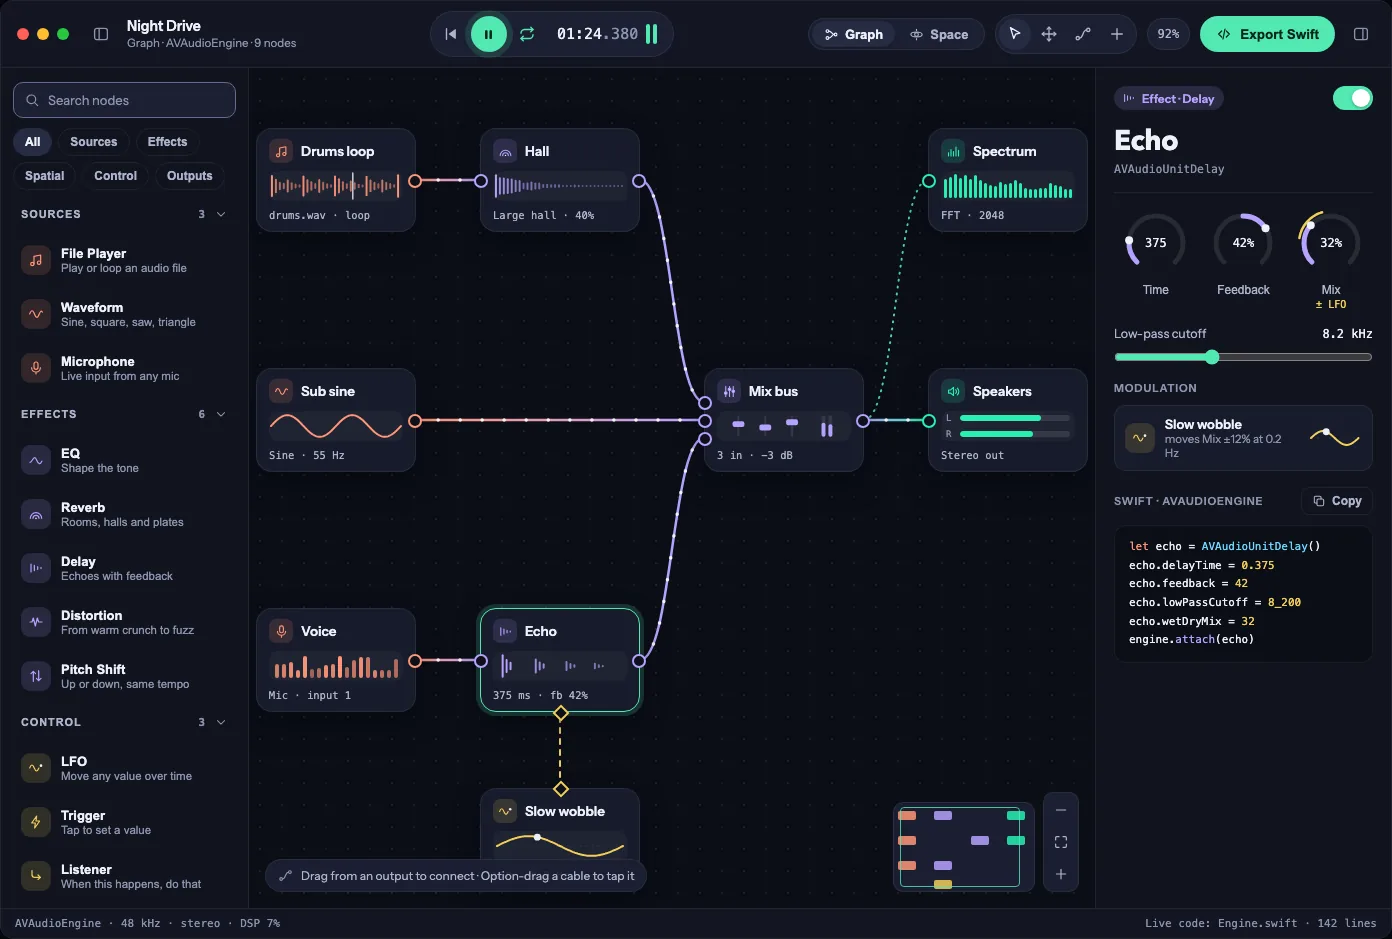Click the fit-to-screen minimap icon
Viewport: 1392px width, 939px height.
[x=1061, y=842]
